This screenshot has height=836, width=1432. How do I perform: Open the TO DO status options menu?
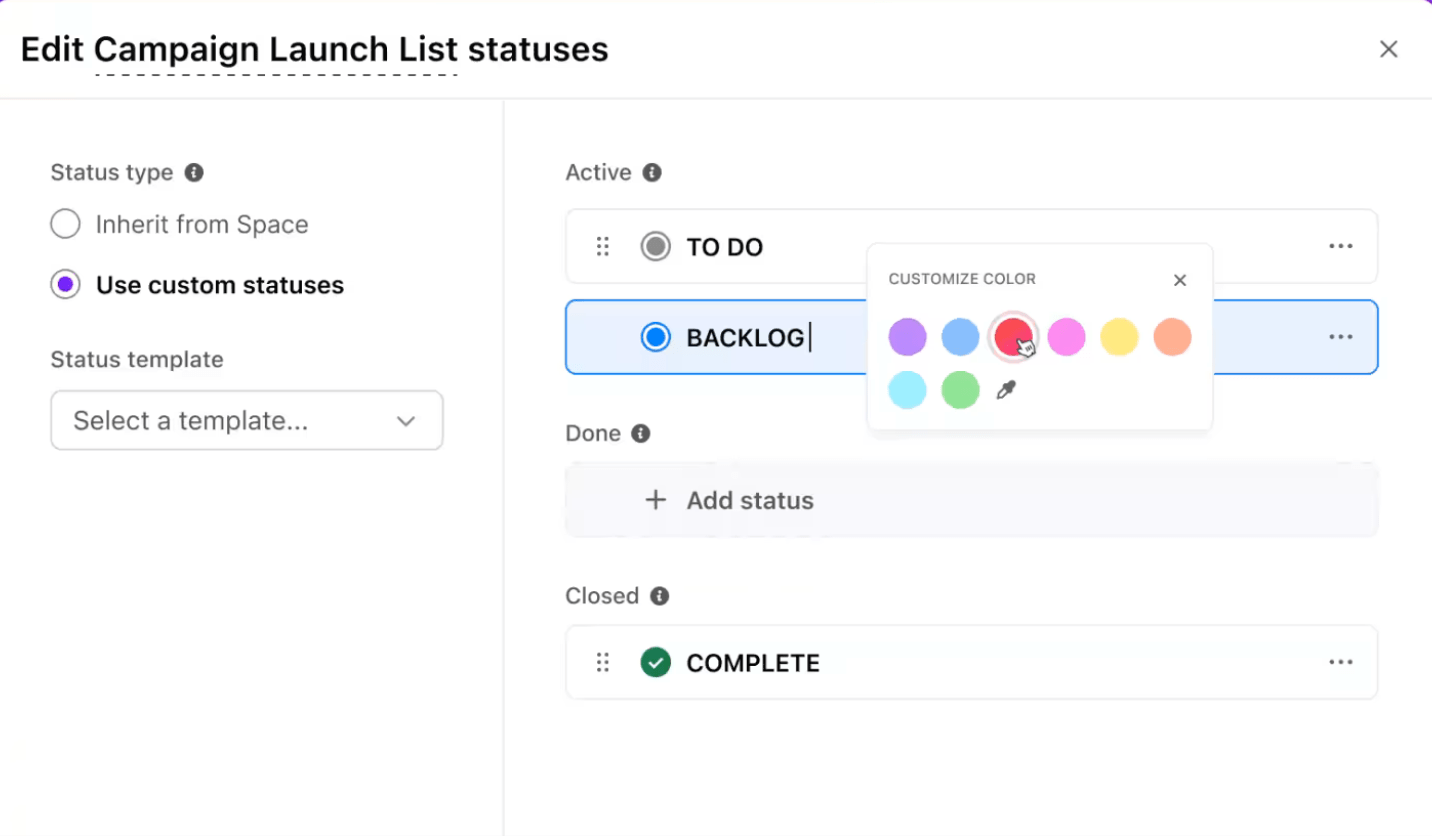pos(1341,246)
